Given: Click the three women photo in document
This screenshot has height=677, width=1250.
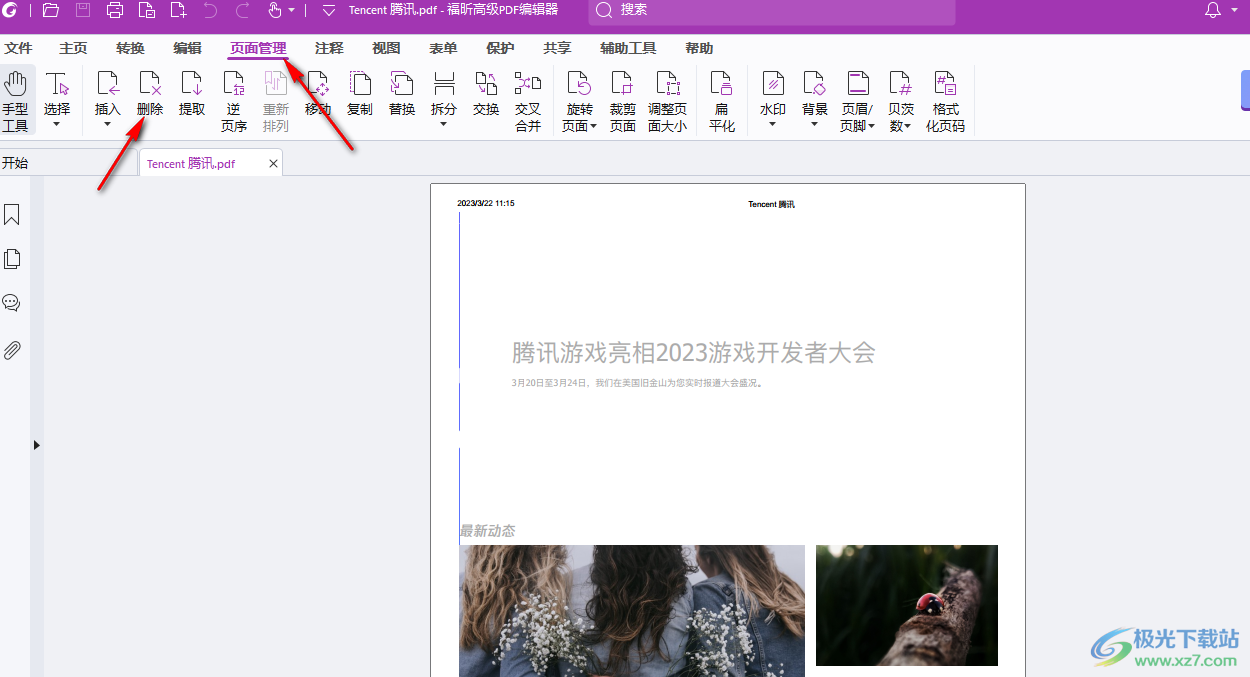Looking at the screenshot, I should tap(632, 610).
